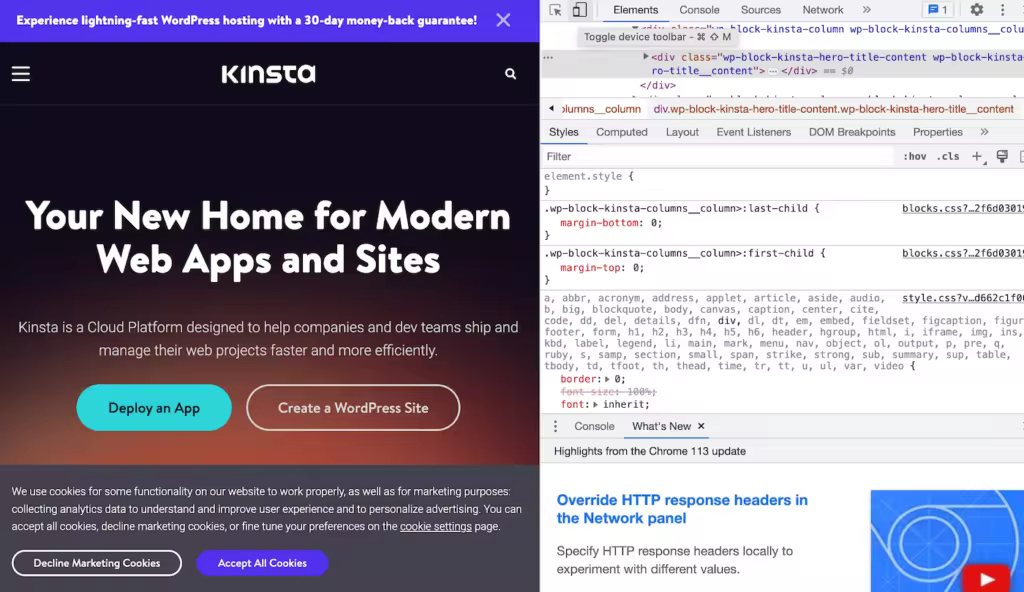
Task: Open DevTools settings gear
Action: 976,10
